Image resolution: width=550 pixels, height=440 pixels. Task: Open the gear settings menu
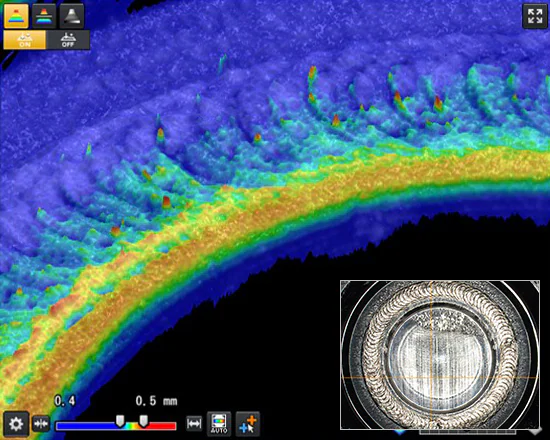click(x=16, y=424)
